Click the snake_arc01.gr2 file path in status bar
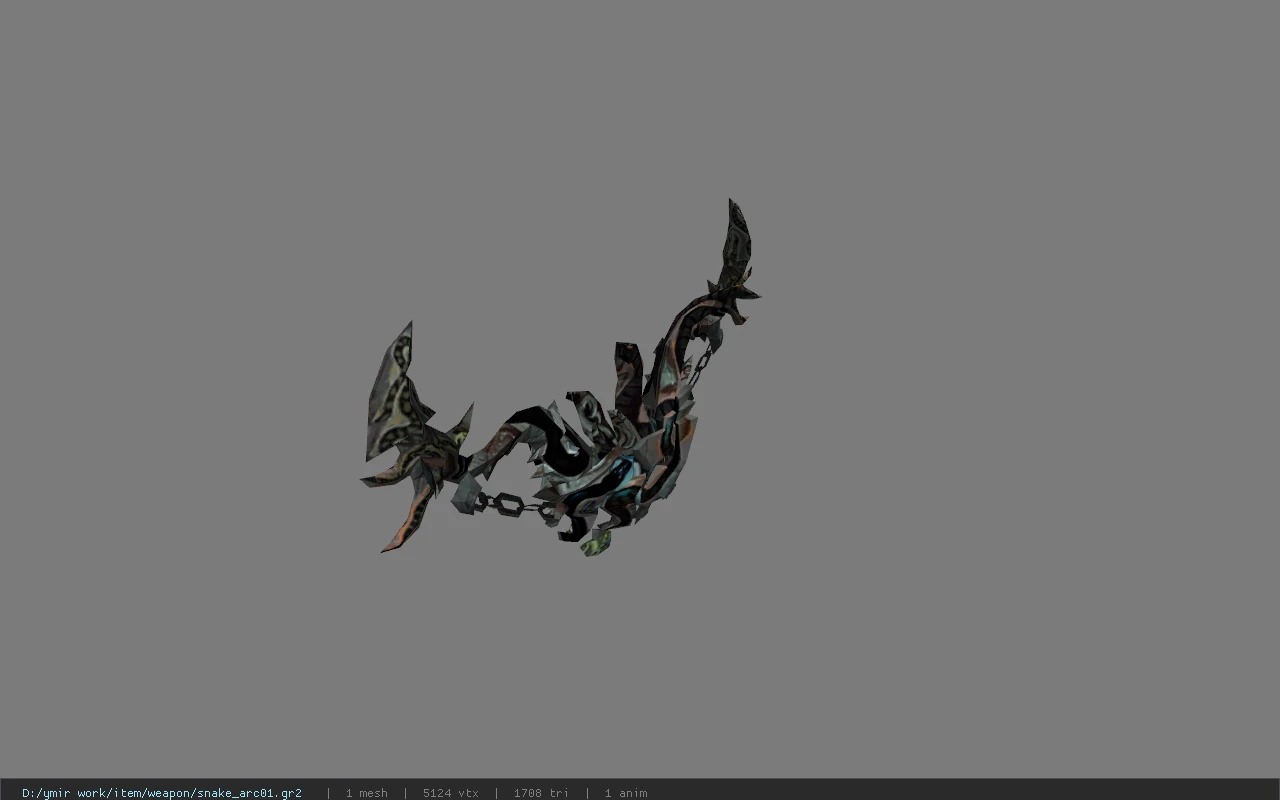This screenshot has height=800, width=1280. click(162, 793)
